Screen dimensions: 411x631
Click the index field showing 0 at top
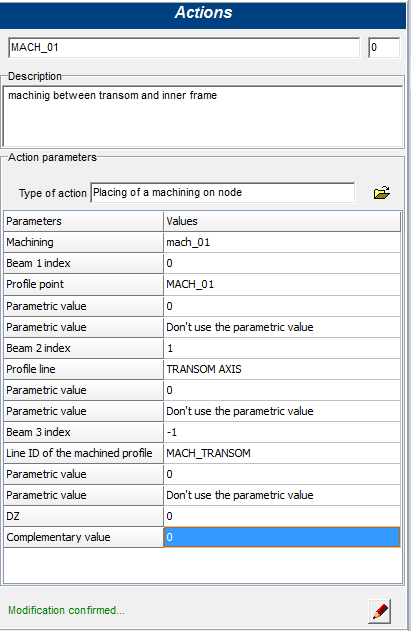384,48
